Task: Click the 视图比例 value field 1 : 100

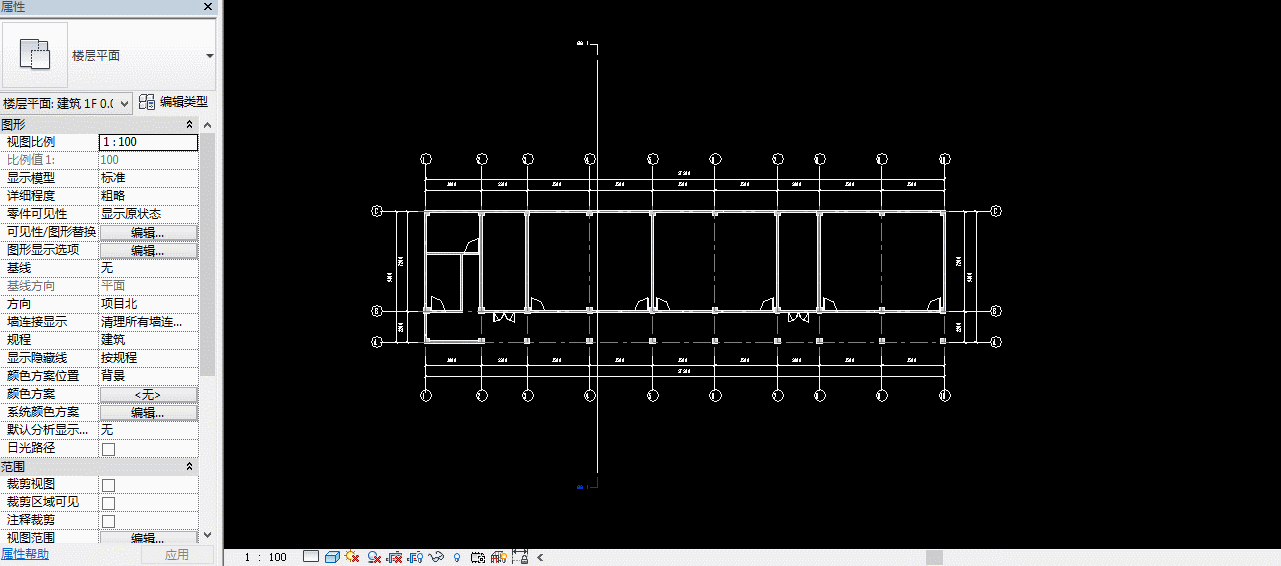Action: [x=148, y=142]
